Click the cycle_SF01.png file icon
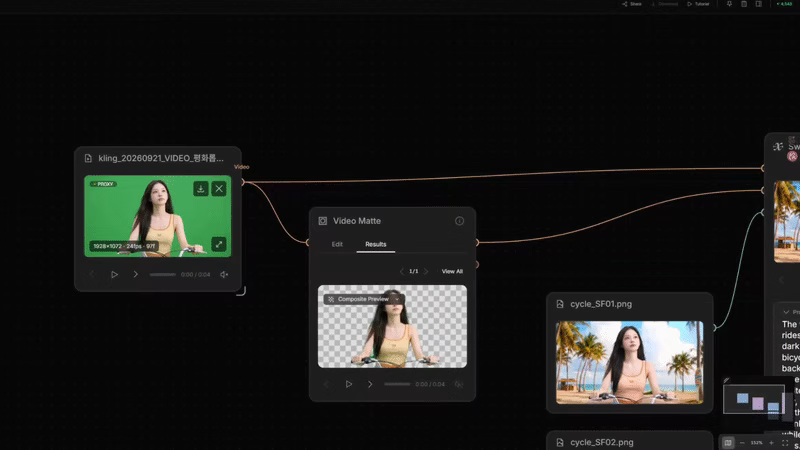 (x=560, y=304)
